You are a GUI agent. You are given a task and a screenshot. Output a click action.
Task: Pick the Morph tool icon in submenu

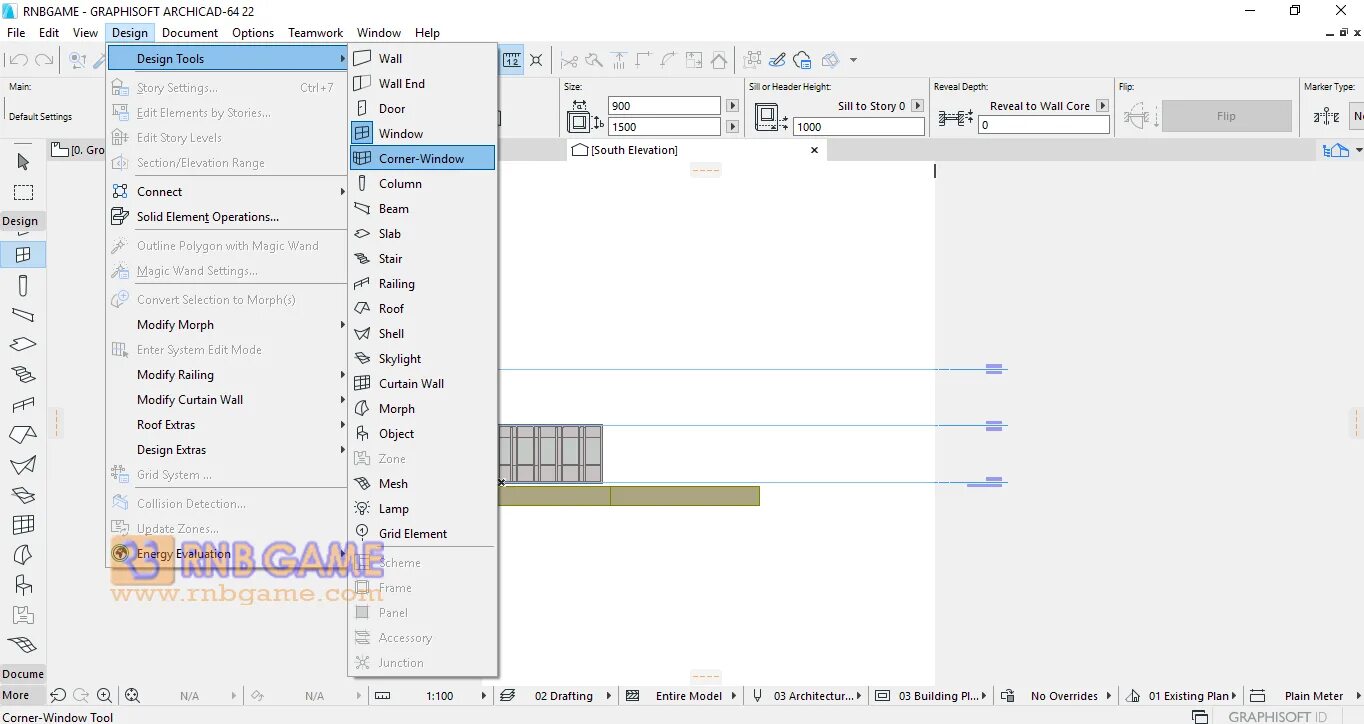tap(362, 408)
